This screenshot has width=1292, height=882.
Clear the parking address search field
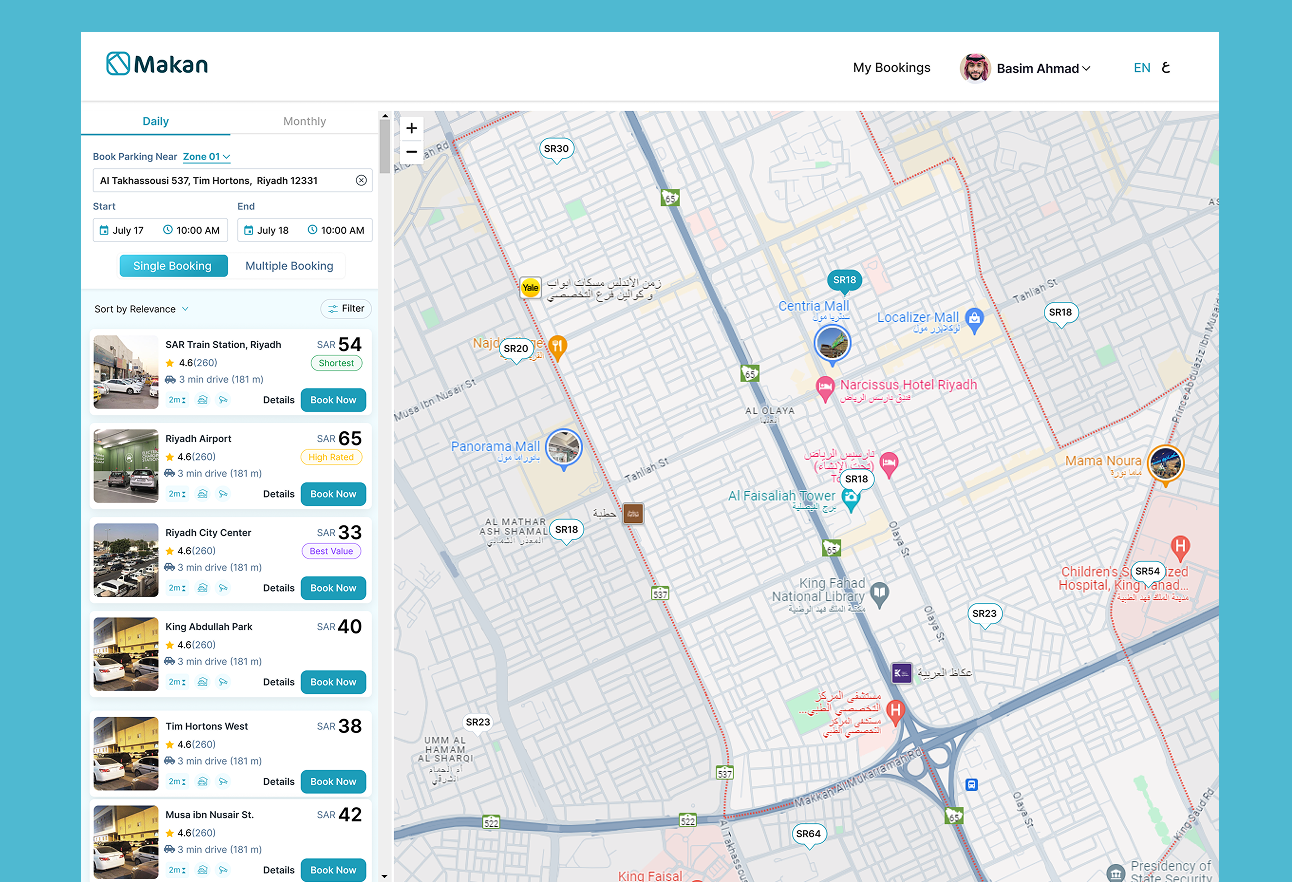(x=361, y=180)
